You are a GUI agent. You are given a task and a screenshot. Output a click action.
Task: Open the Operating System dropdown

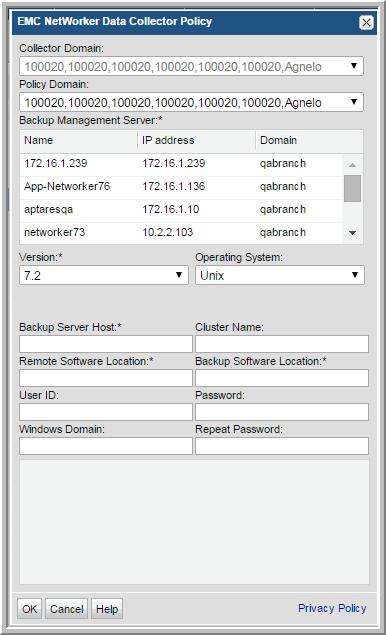tap(280, 275)
